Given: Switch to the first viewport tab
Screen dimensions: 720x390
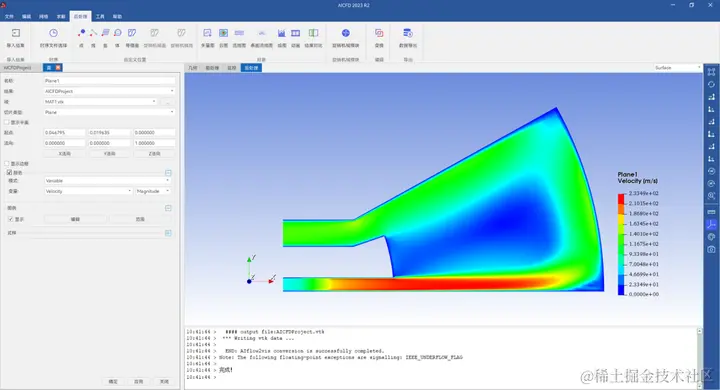Looking at the screenshot, I should pos(193,68).
